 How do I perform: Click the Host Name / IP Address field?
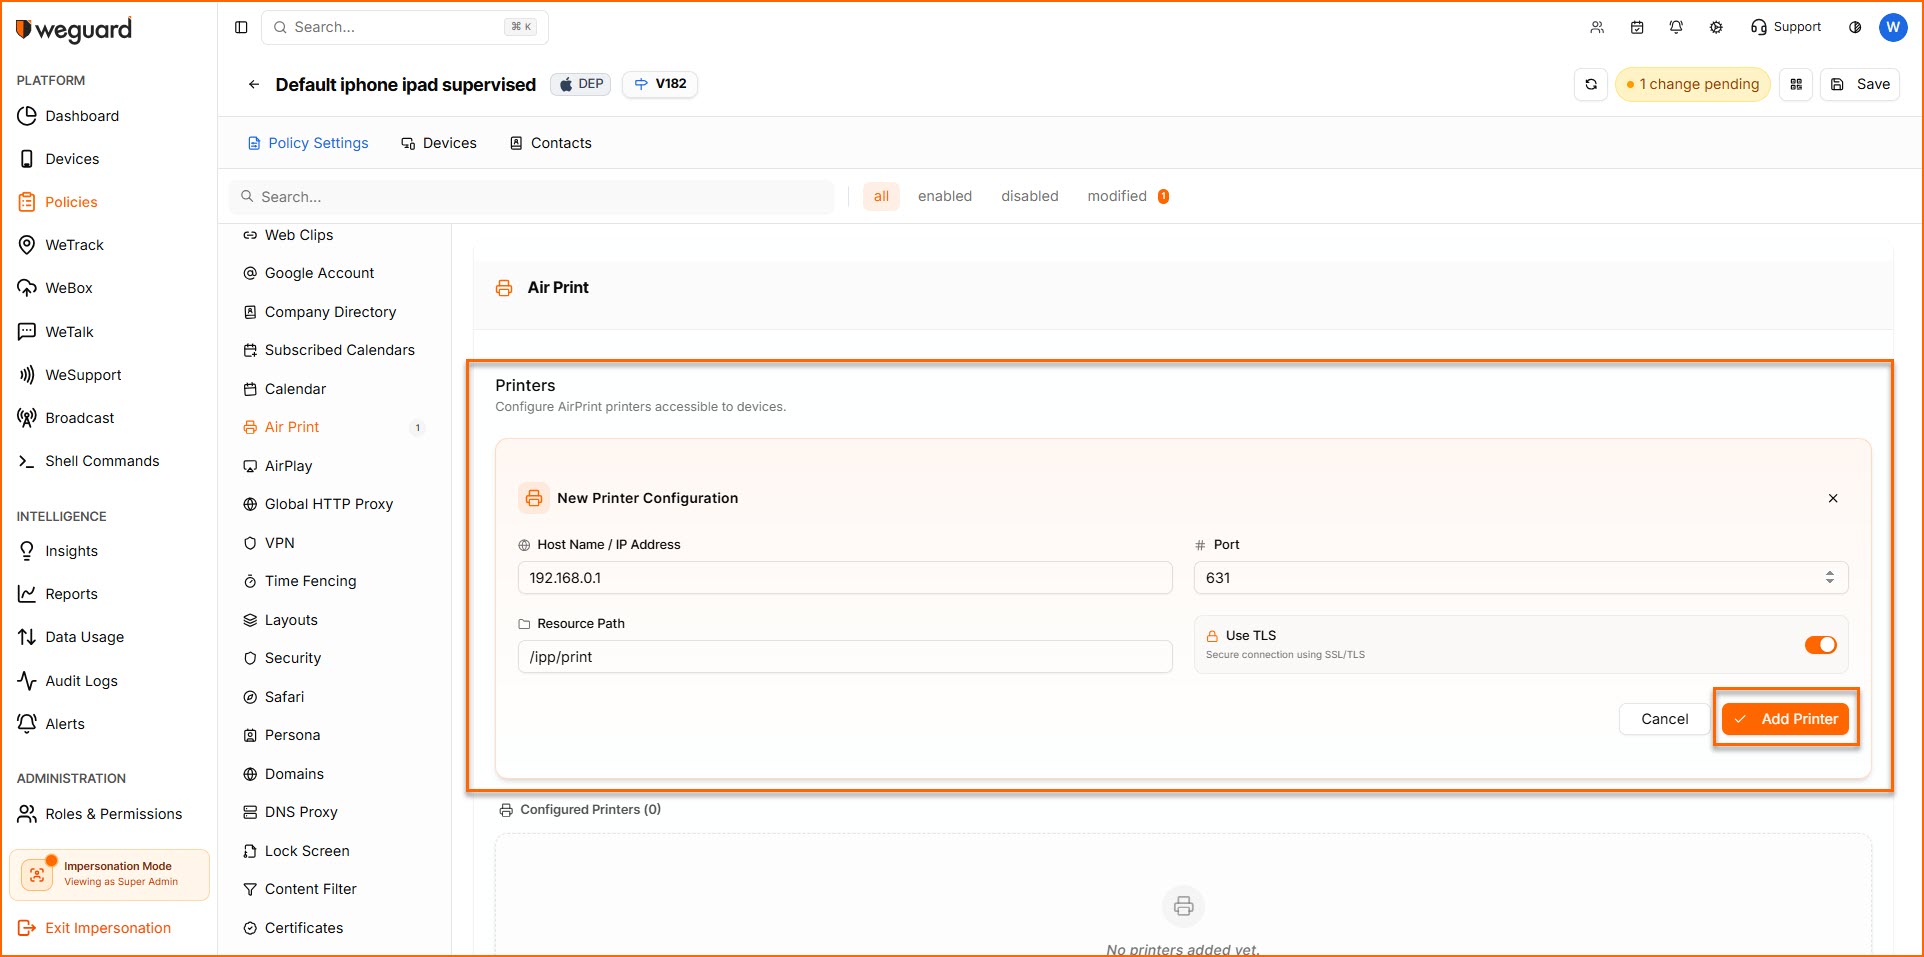[x=844, y=578]
